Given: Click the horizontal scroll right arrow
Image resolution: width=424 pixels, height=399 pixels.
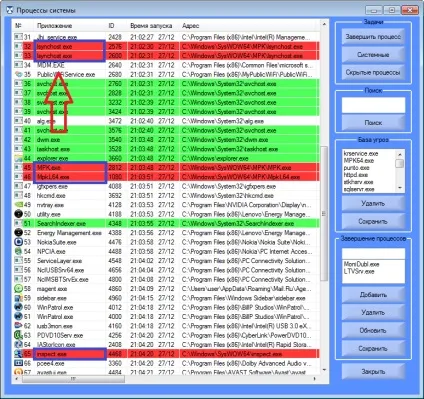Looking at the screenshot, I should coord(315,379).
